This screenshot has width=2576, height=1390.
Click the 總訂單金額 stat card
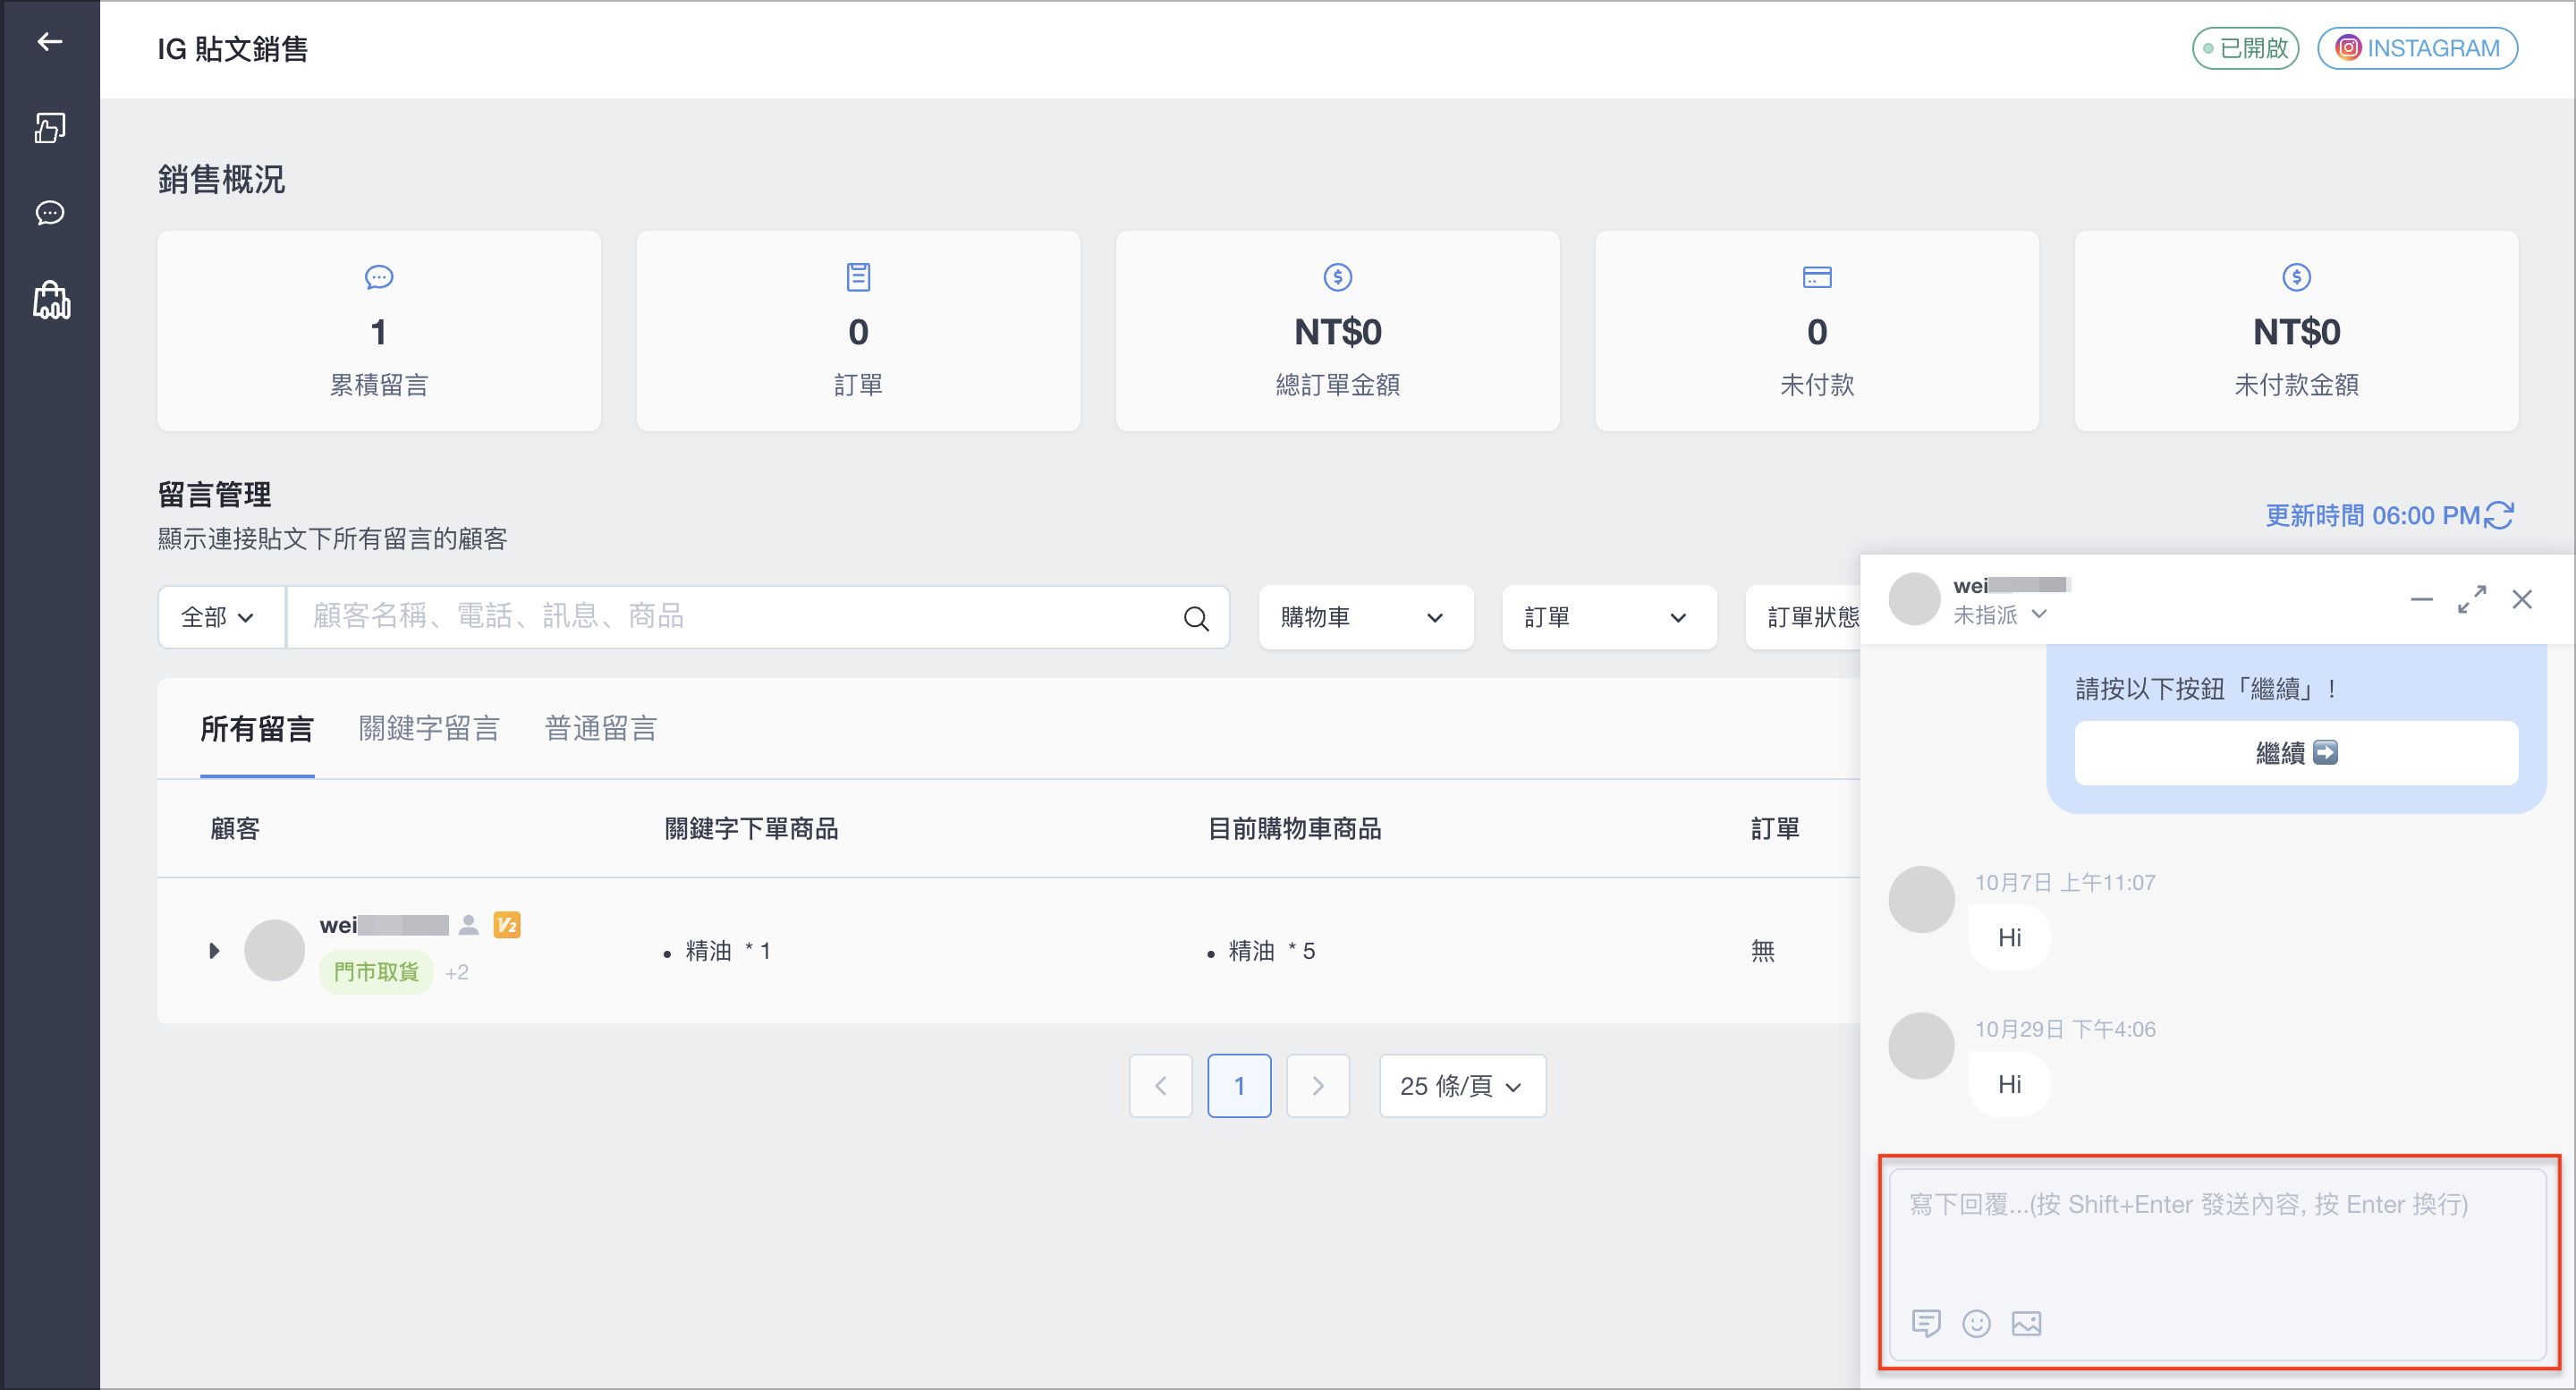1337,331
